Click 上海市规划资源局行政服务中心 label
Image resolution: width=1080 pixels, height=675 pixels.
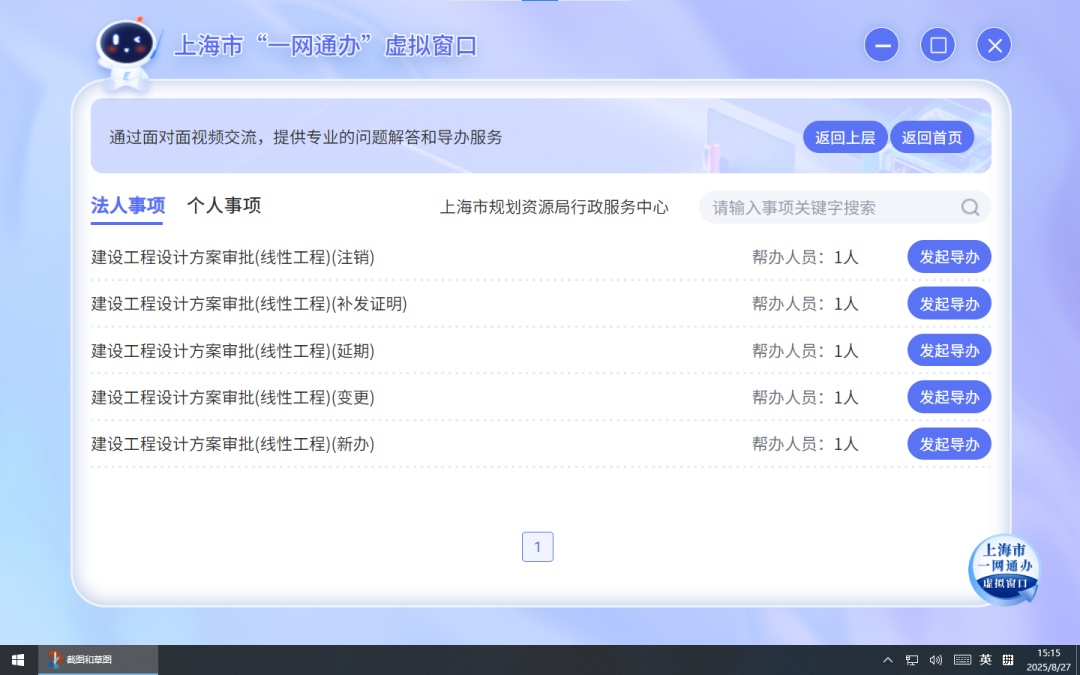click(554, 207)
